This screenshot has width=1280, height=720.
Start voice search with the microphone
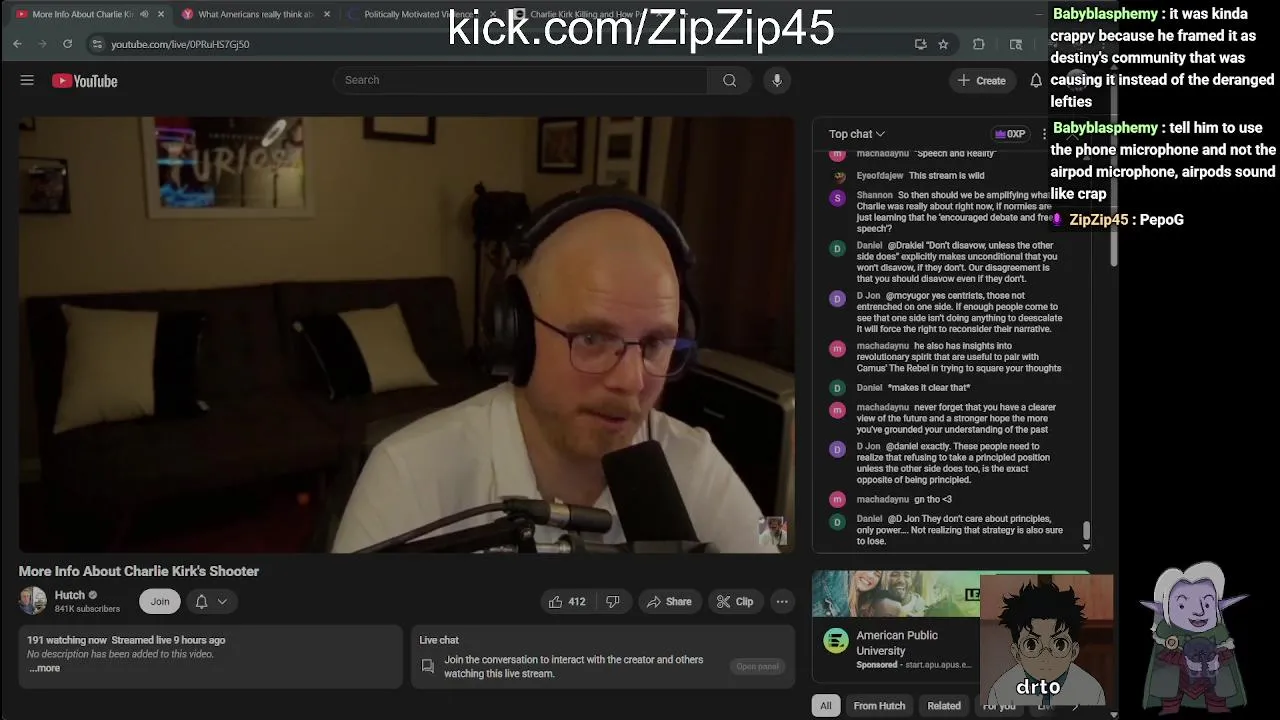[777, 80]
